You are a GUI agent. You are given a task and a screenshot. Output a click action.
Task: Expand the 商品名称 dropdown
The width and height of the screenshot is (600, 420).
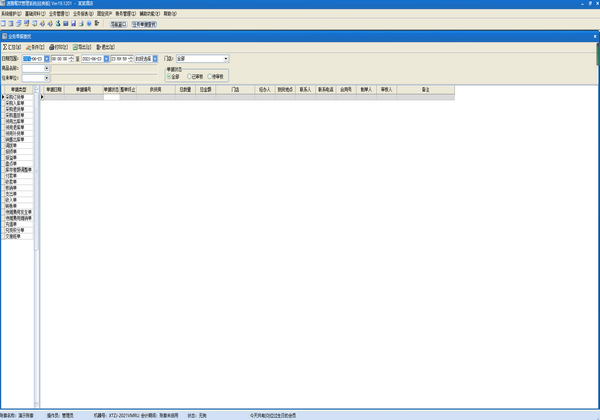(47, 68)
